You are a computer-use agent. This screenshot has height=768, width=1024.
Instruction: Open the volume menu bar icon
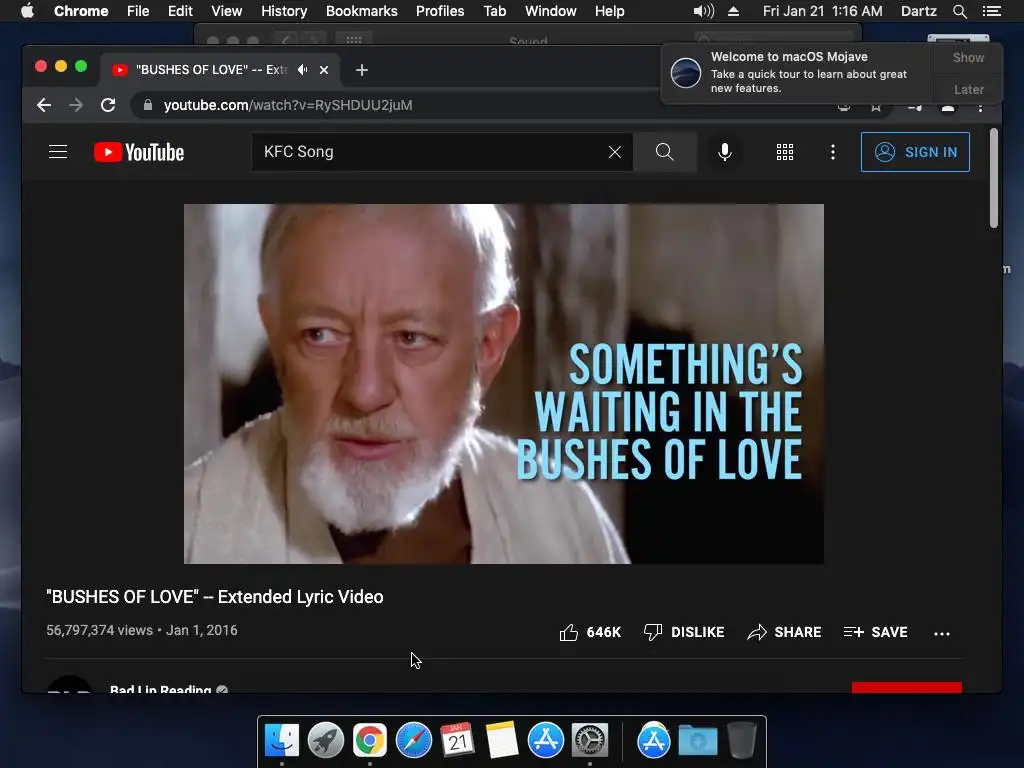click(x=703, y=11)
